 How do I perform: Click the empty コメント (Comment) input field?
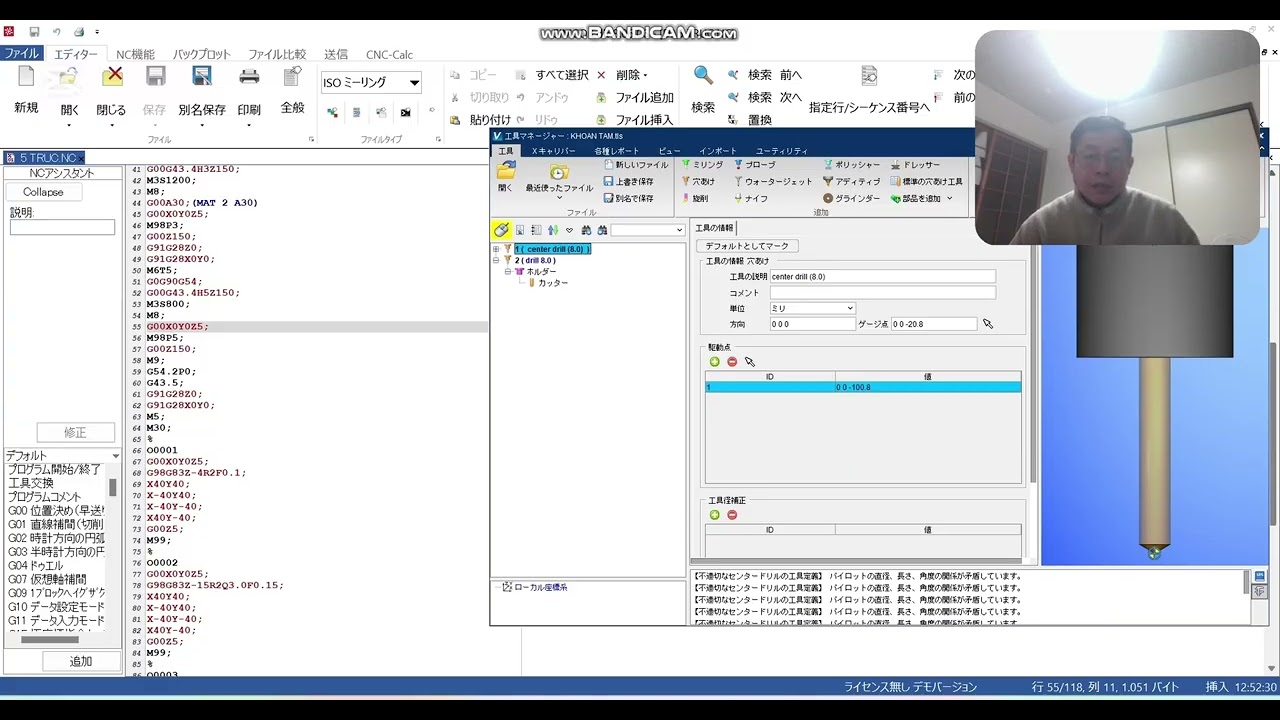tap(883, 292)
